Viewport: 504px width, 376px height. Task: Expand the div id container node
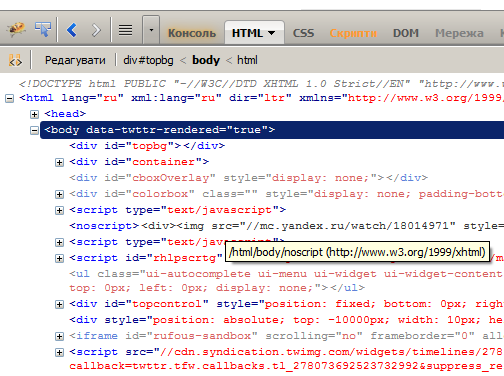[x=59, y=162]
